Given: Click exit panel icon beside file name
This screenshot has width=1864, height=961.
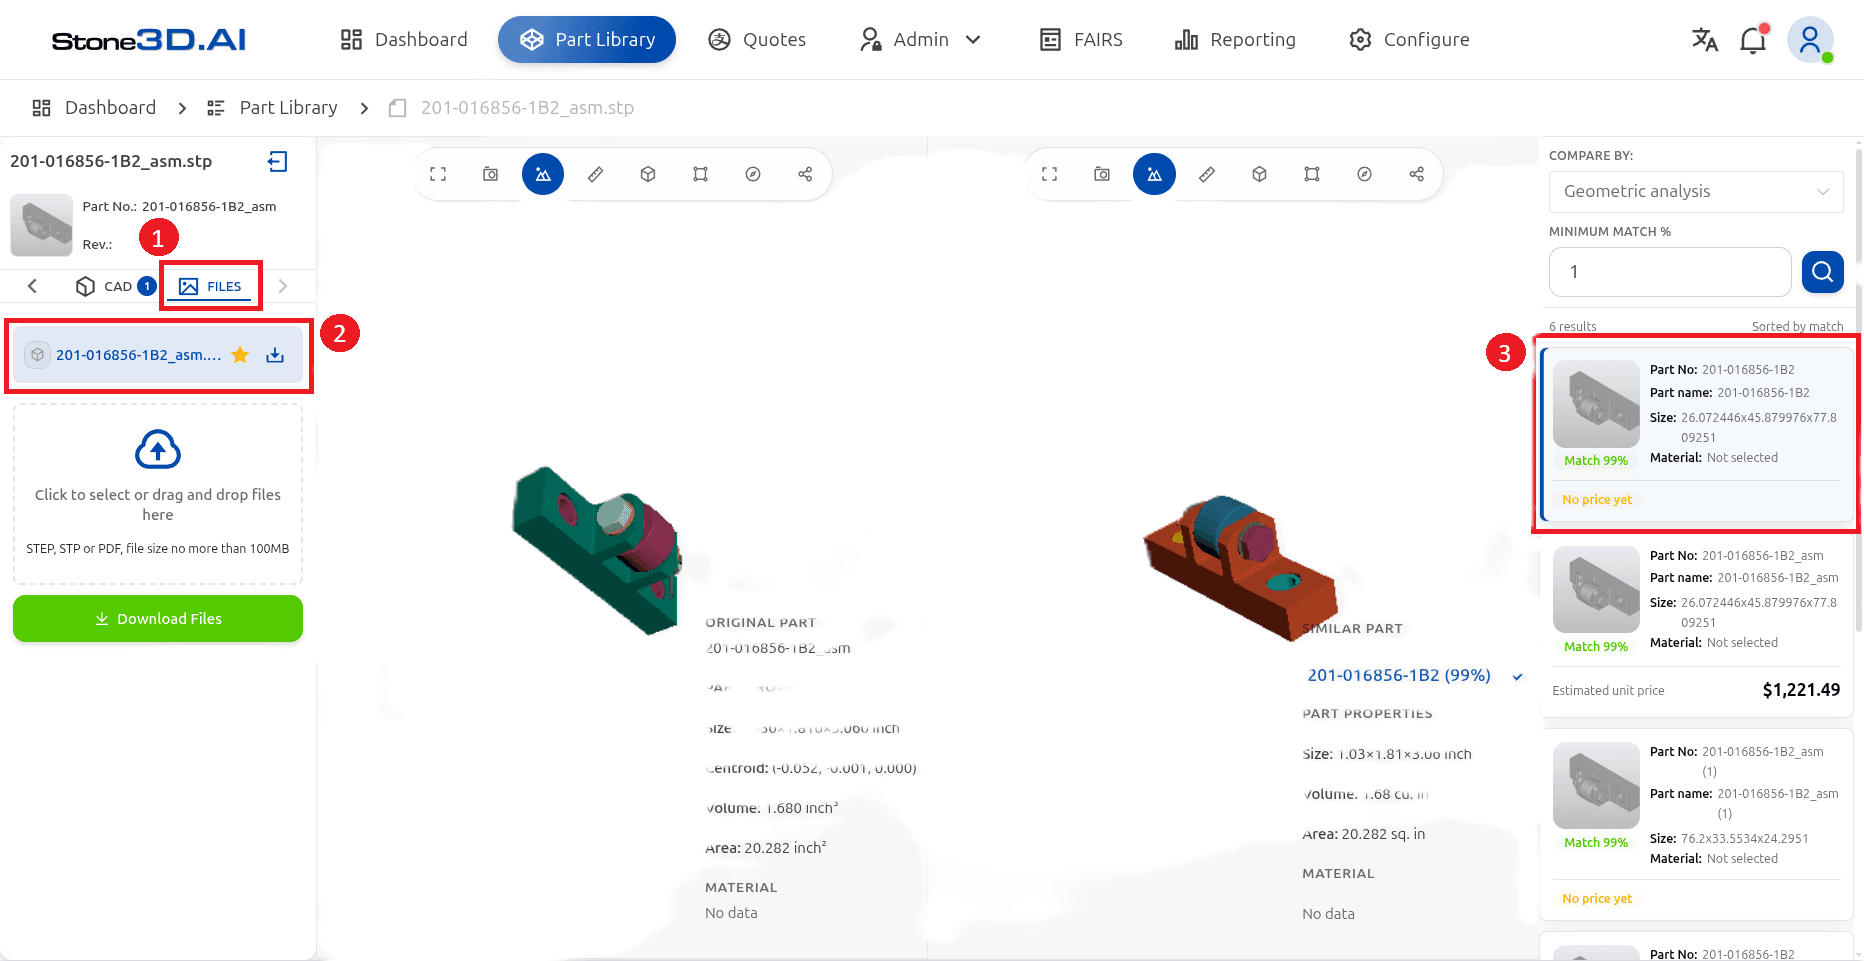Looking at the screenshot, I should pos(278,161).
